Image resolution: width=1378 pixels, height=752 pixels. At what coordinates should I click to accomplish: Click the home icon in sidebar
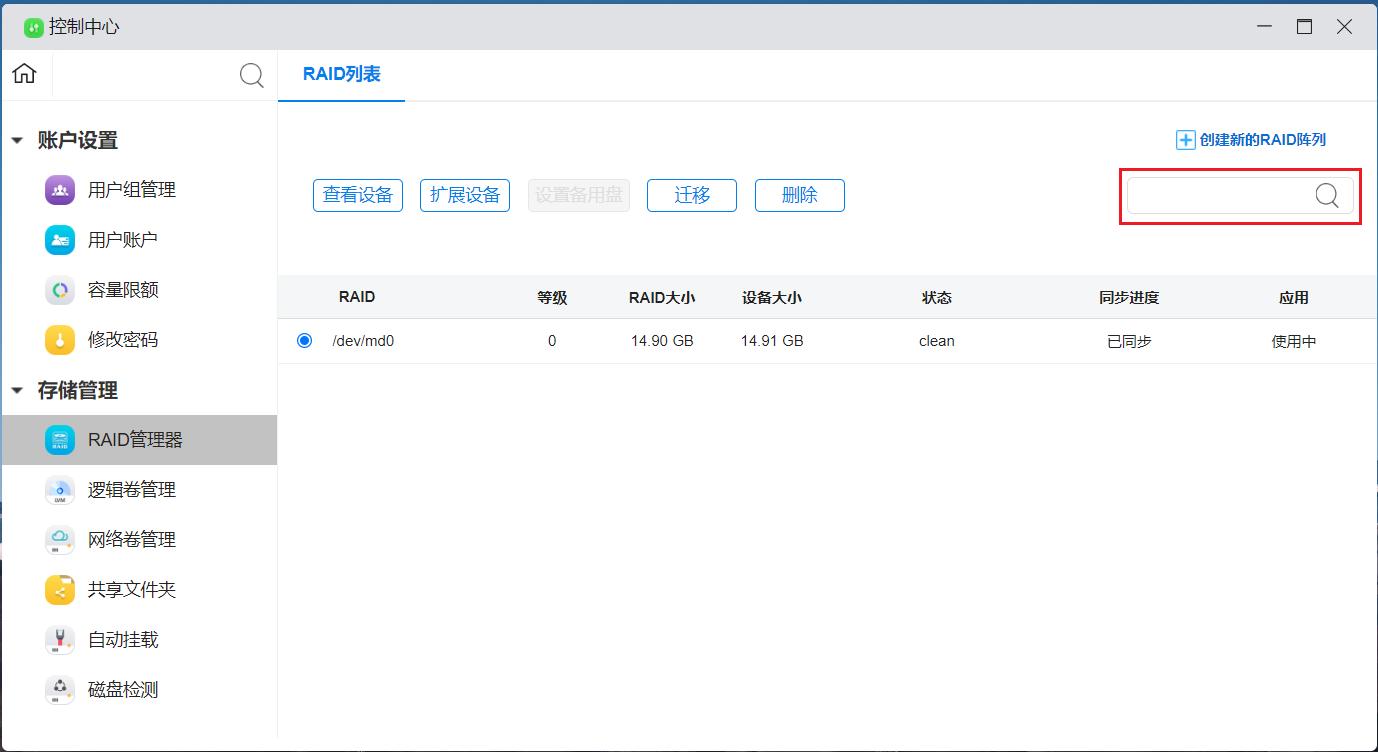[x=24, y=74]
